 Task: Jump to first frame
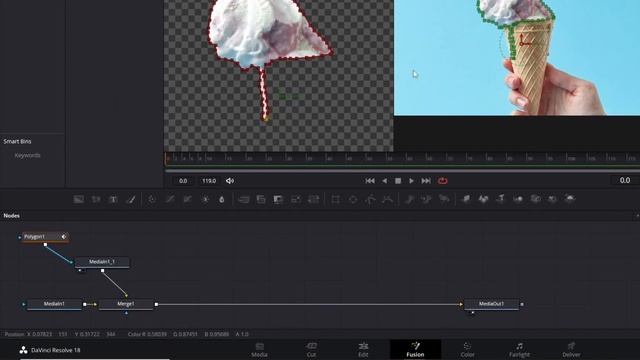pos(370,181)
